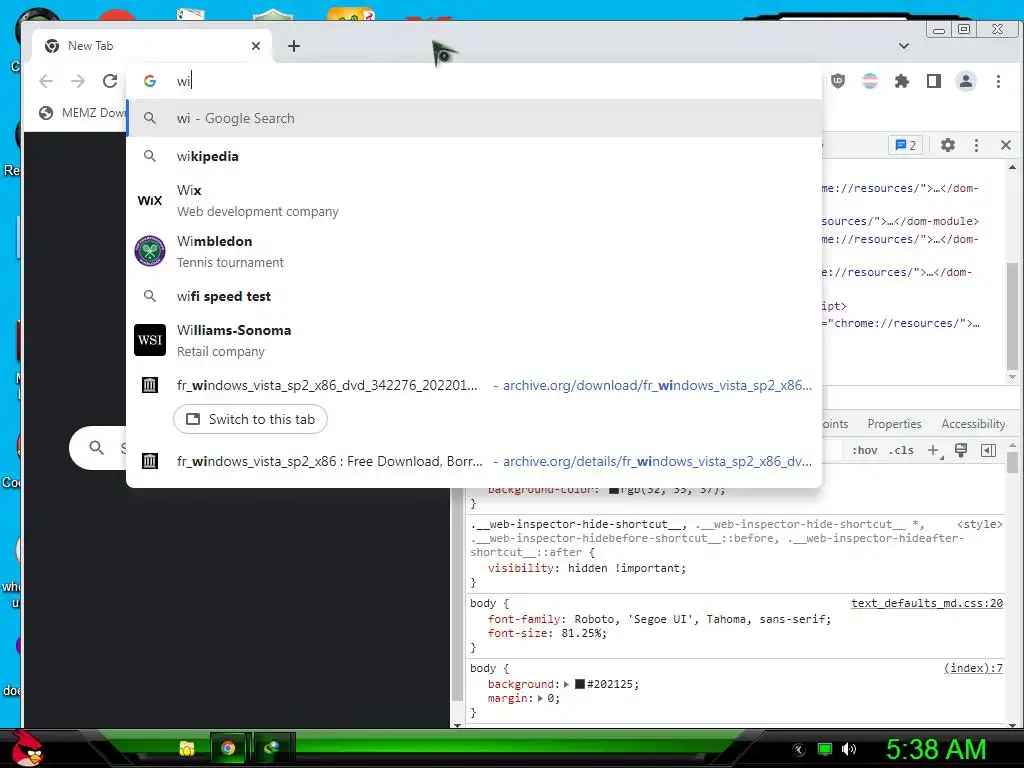
Task: Click the volume speaker tray icon
Action: point(849,749)
